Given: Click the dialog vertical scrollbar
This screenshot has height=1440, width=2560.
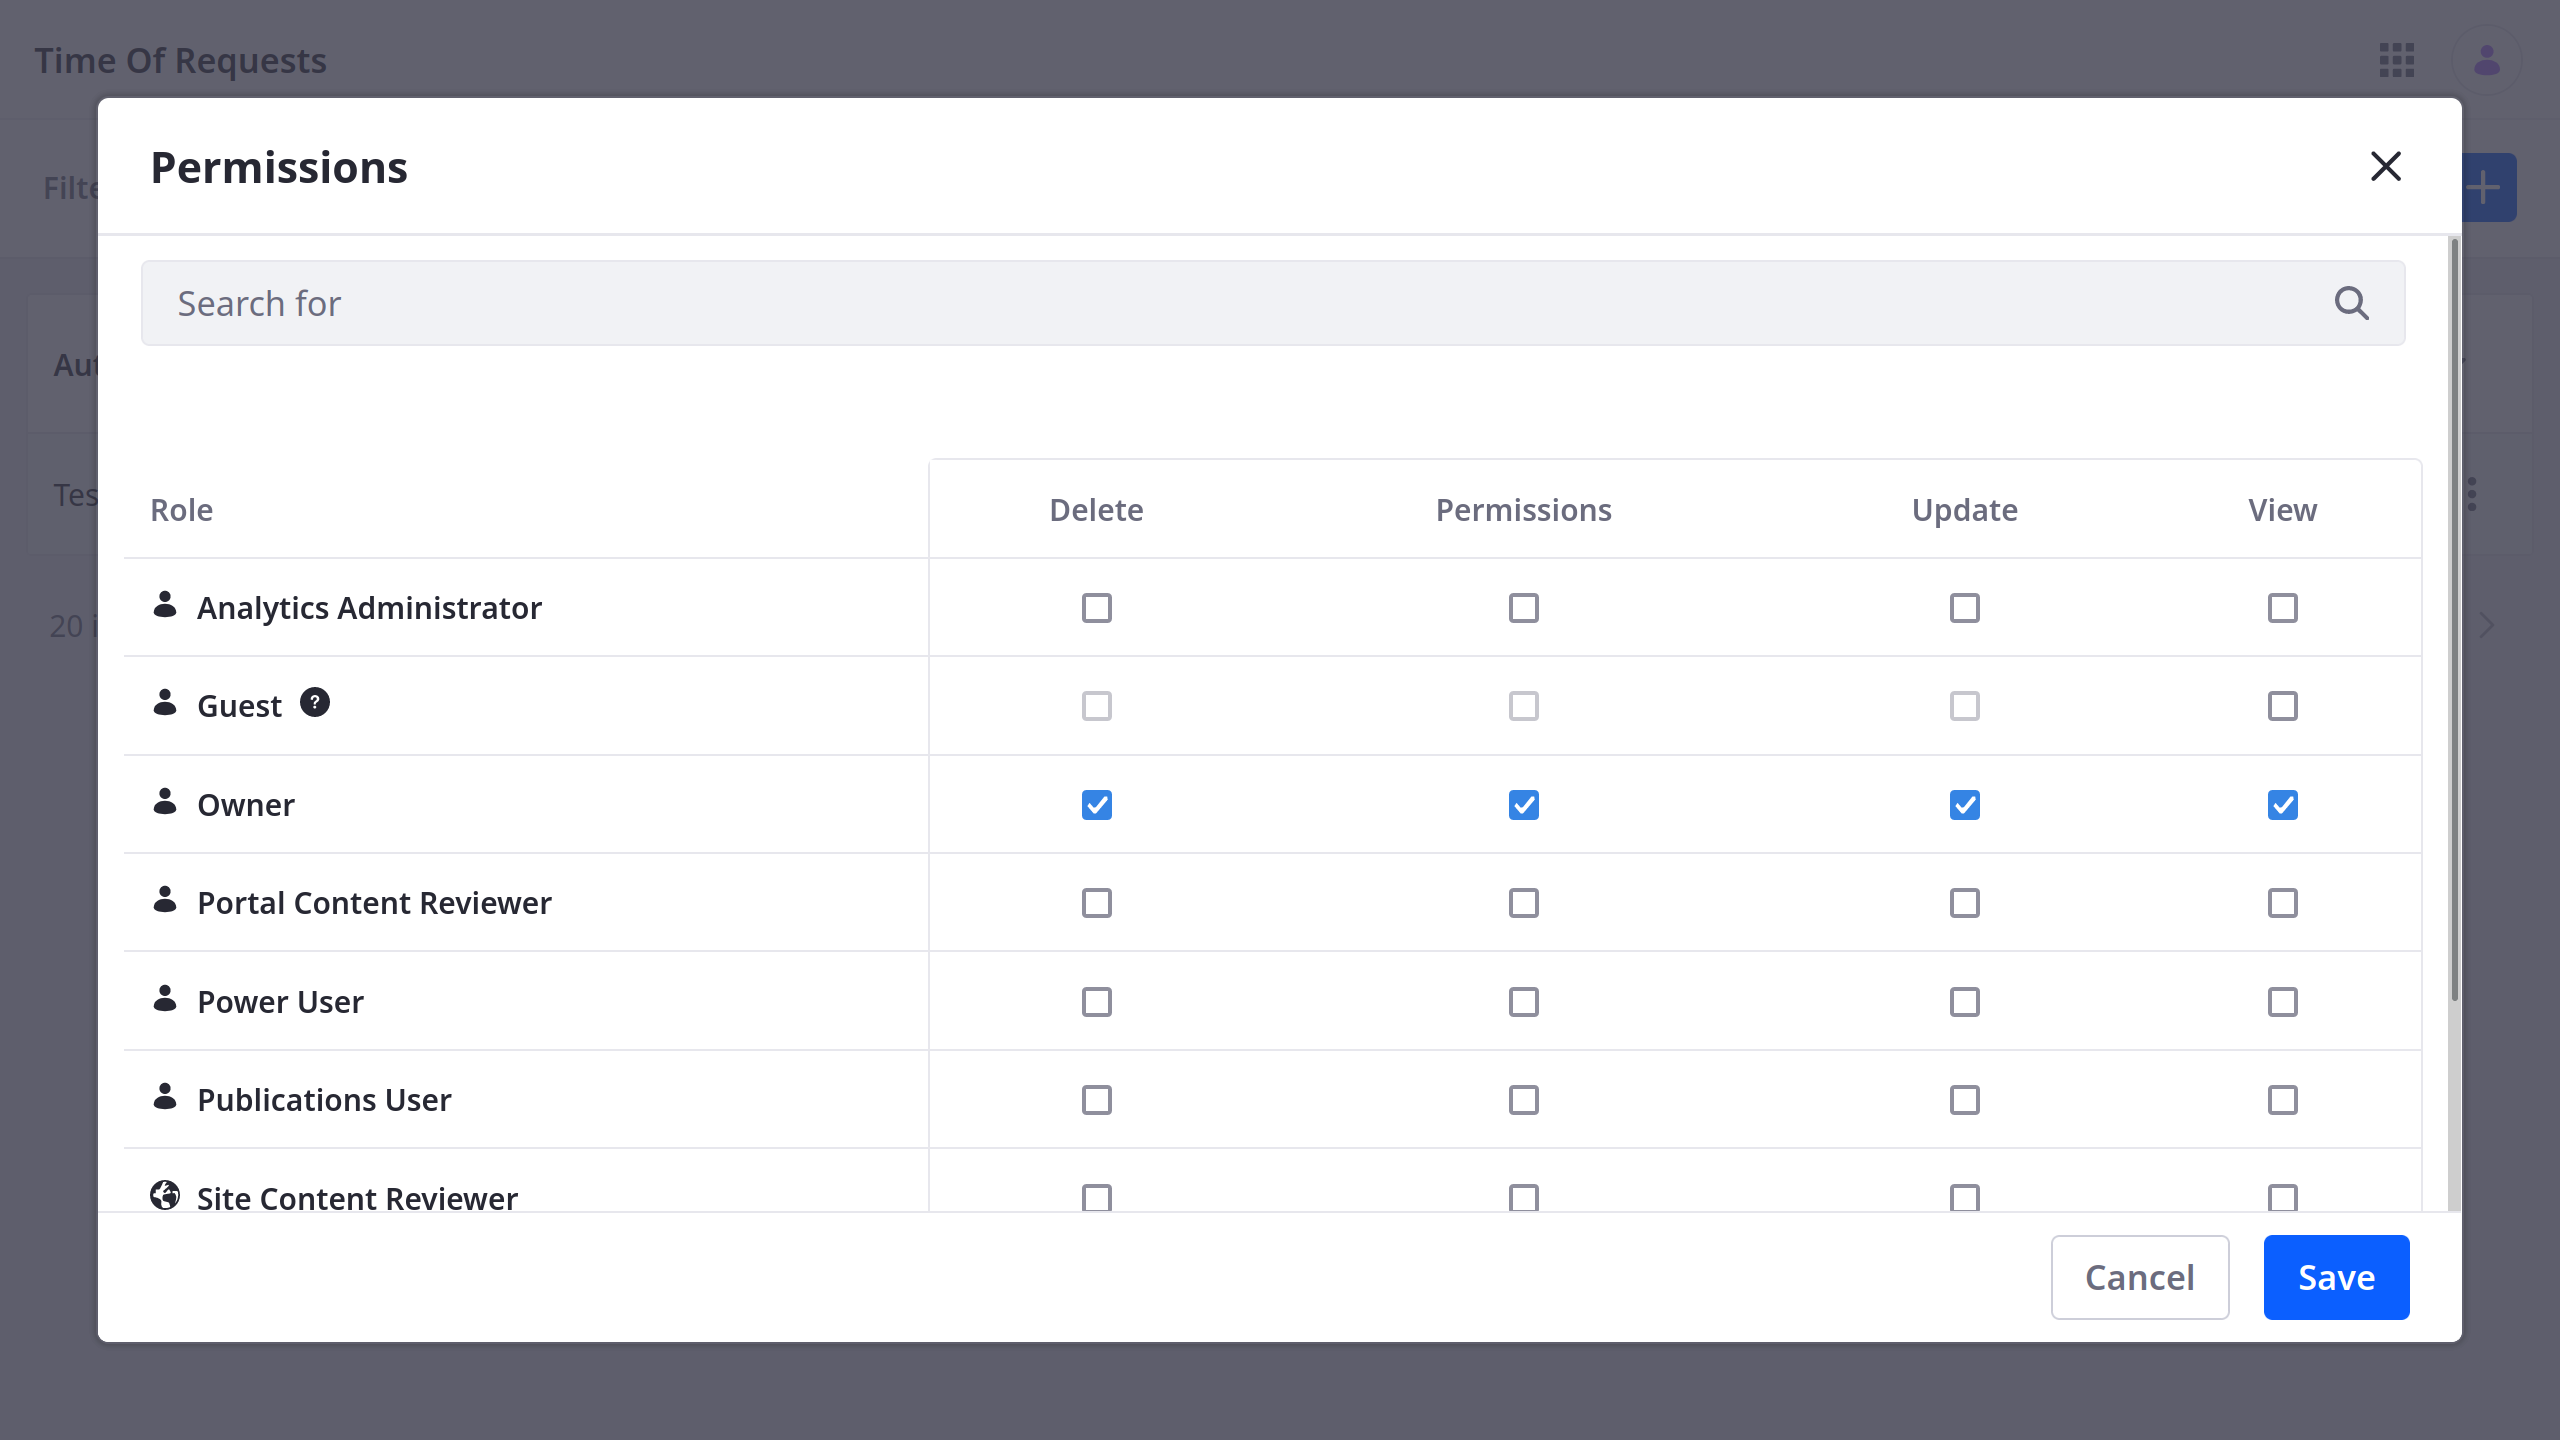Looking at the screenshot, I should [2455, 620].
